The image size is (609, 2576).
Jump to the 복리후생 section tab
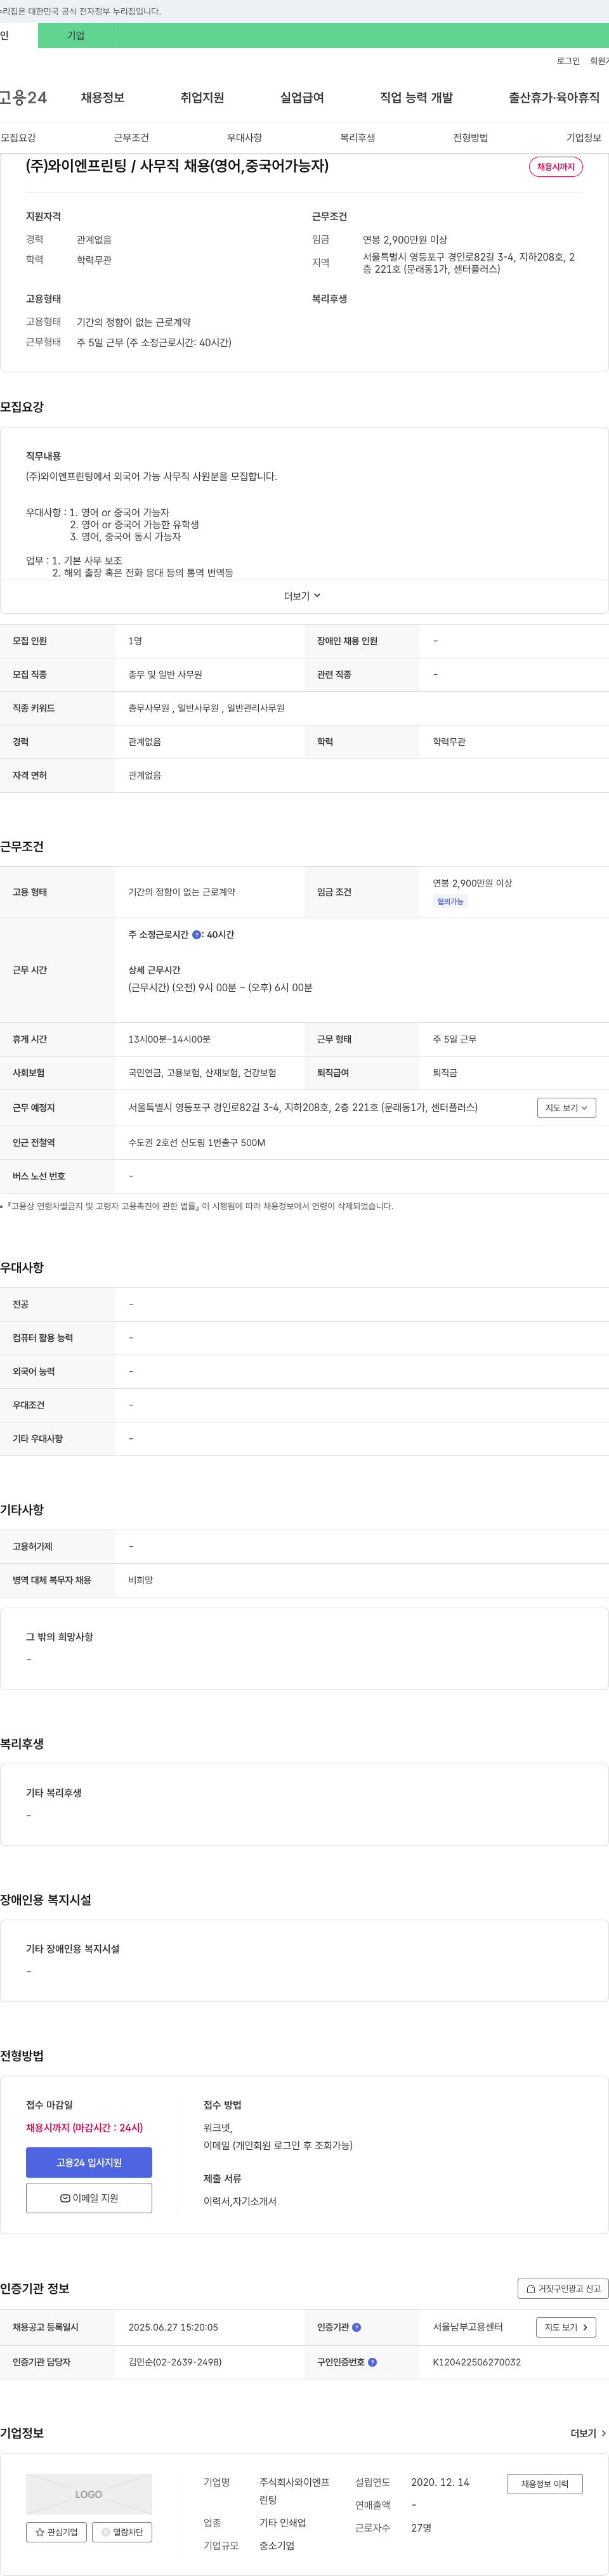tap(357, 138)
